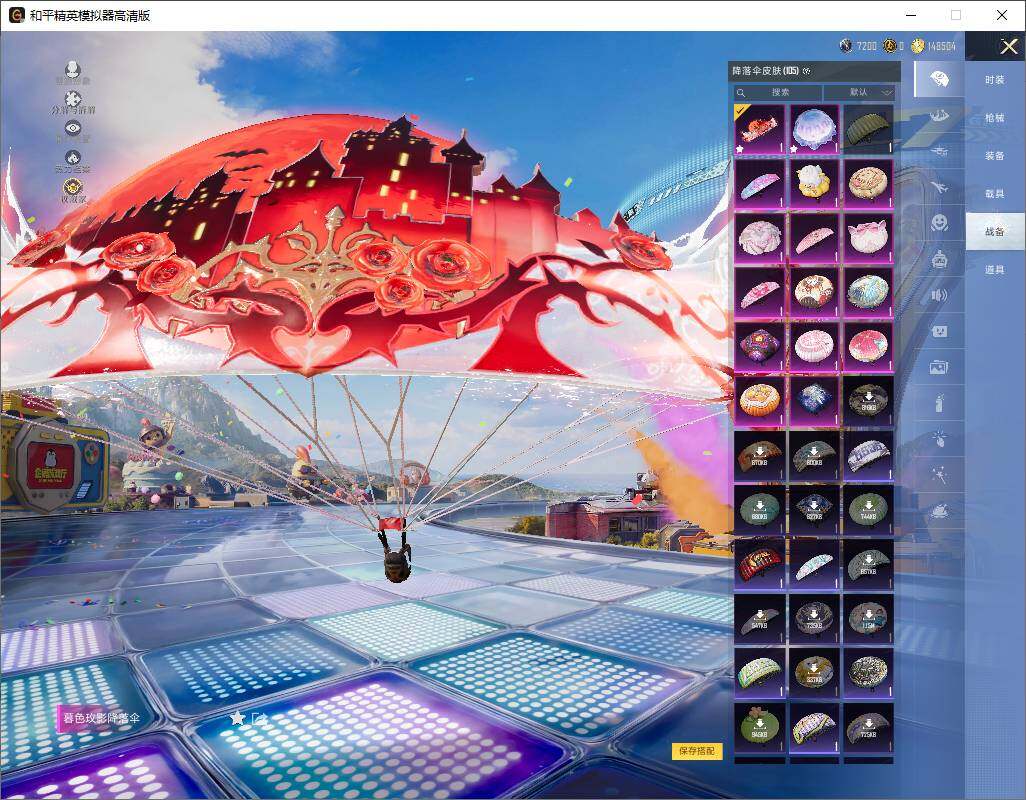The image size is (1026, 800).
Task: Select the jellyfish parachute skin thumbnail
Action: click(813, 129)
